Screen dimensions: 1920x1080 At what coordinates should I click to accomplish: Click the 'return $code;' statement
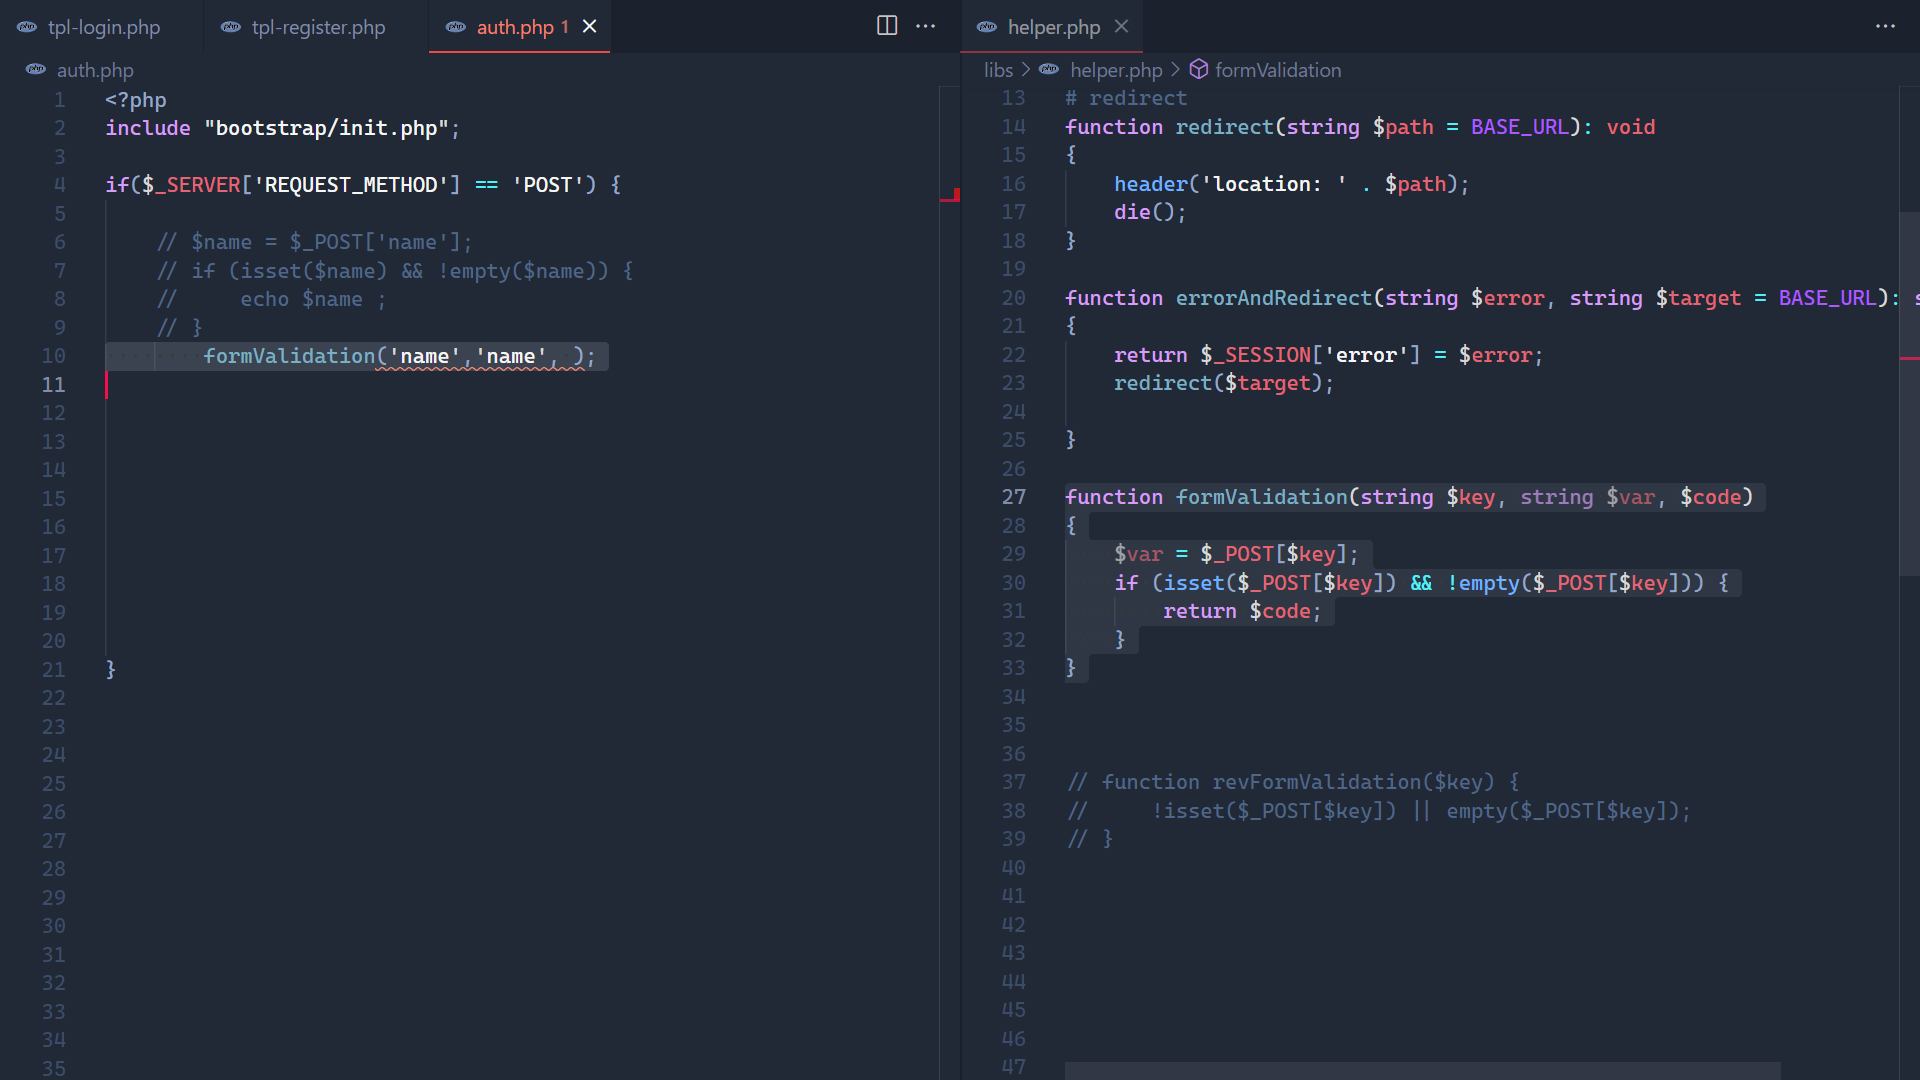pyautogui.click(x=1242, y=611)
